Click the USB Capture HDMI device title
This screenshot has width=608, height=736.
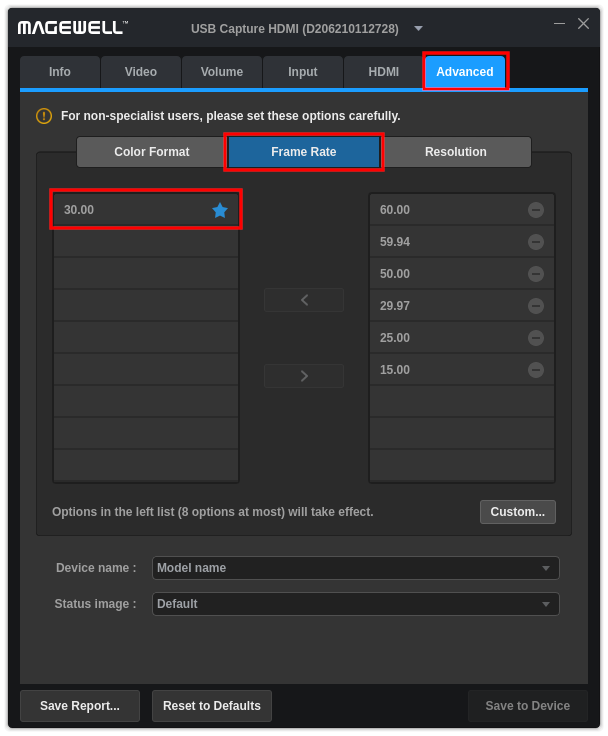294,29
